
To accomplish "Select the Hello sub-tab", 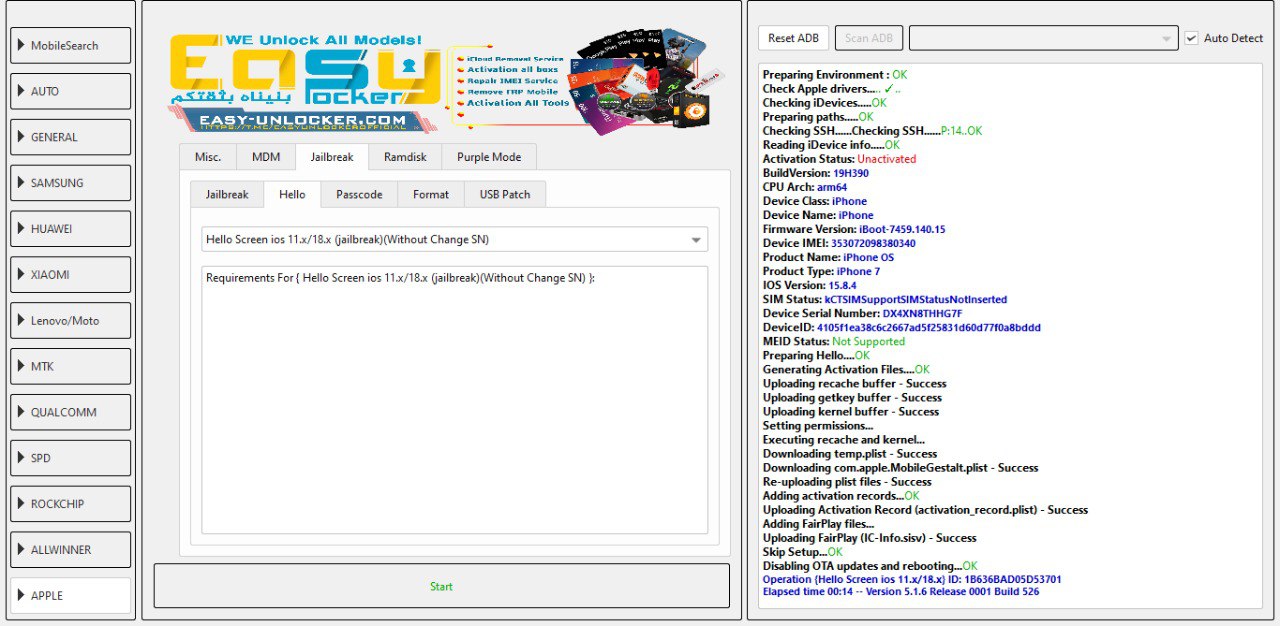I will [x=292, y=194].
